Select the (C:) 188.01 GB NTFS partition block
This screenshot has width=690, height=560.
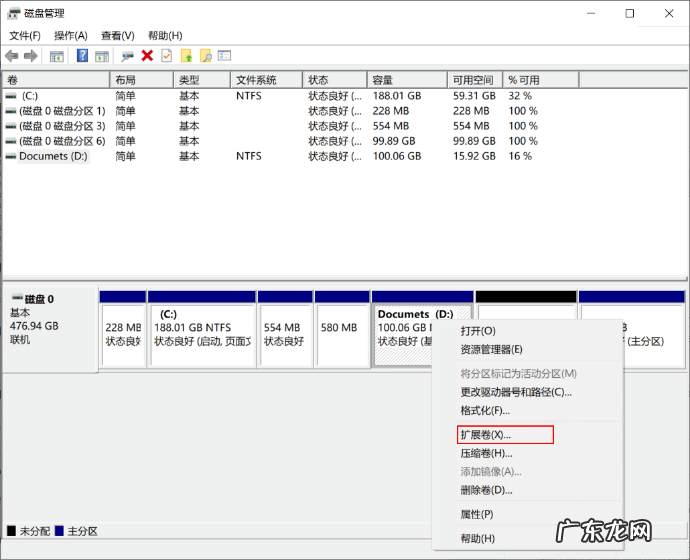[202, 329]
